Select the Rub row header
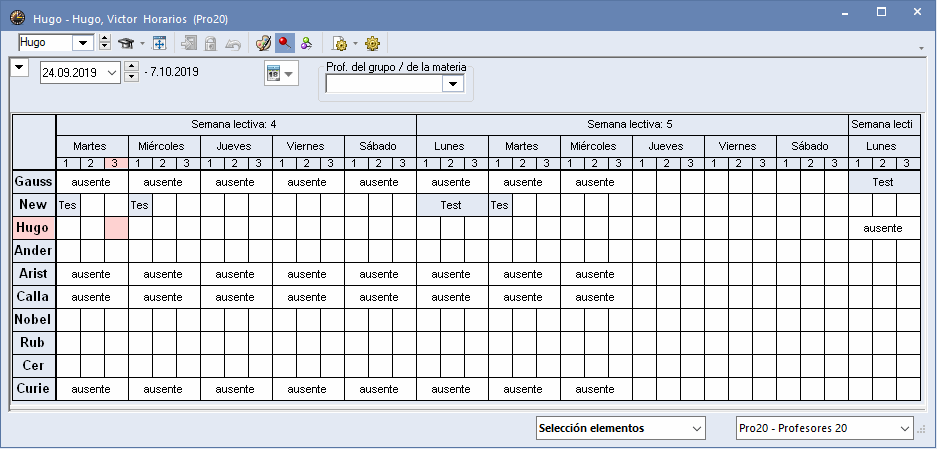 [x=33, y=343]
